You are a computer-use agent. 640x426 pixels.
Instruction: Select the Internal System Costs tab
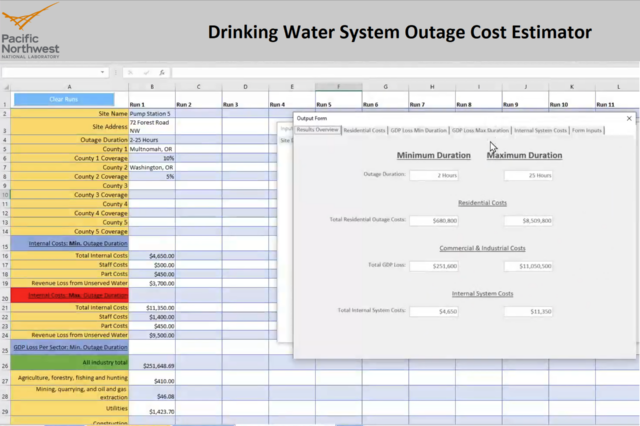tap(540, 130)
